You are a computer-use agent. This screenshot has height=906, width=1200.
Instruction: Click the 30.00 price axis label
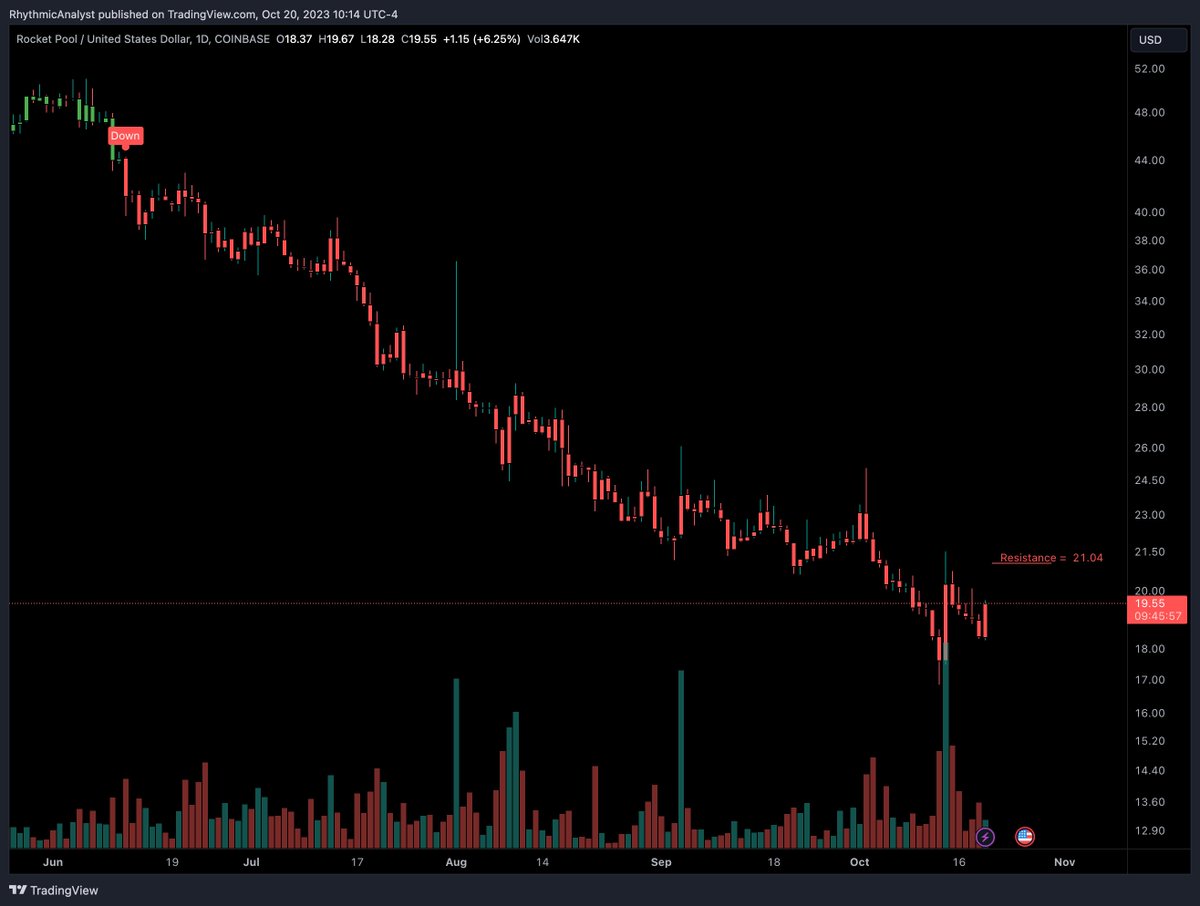(x=1151, y=369)
